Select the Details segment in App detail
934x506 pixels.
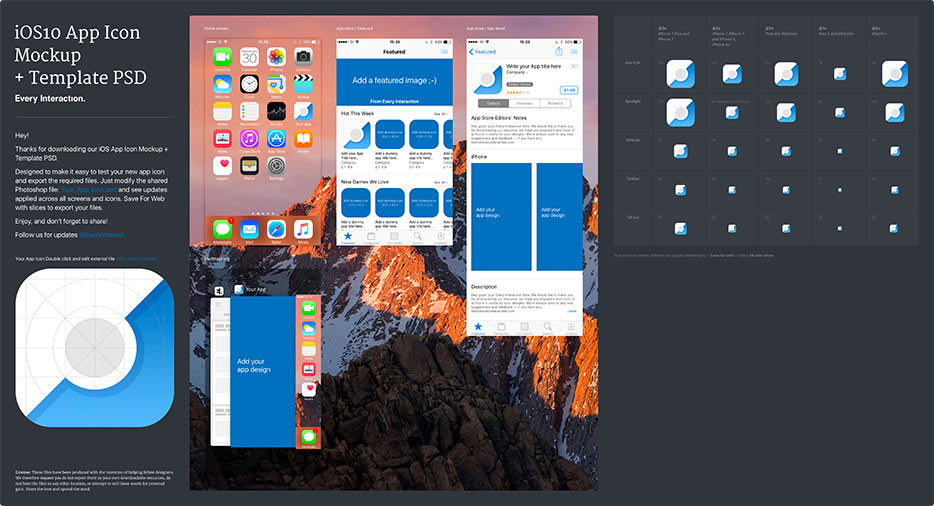click(x=494, y=103)
